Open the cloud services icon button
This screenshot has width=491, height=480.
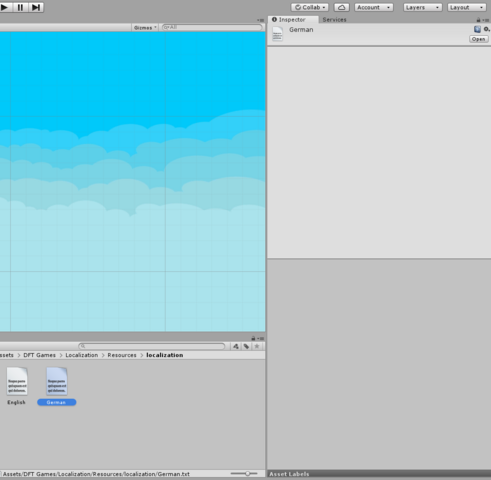click(341, 7)
